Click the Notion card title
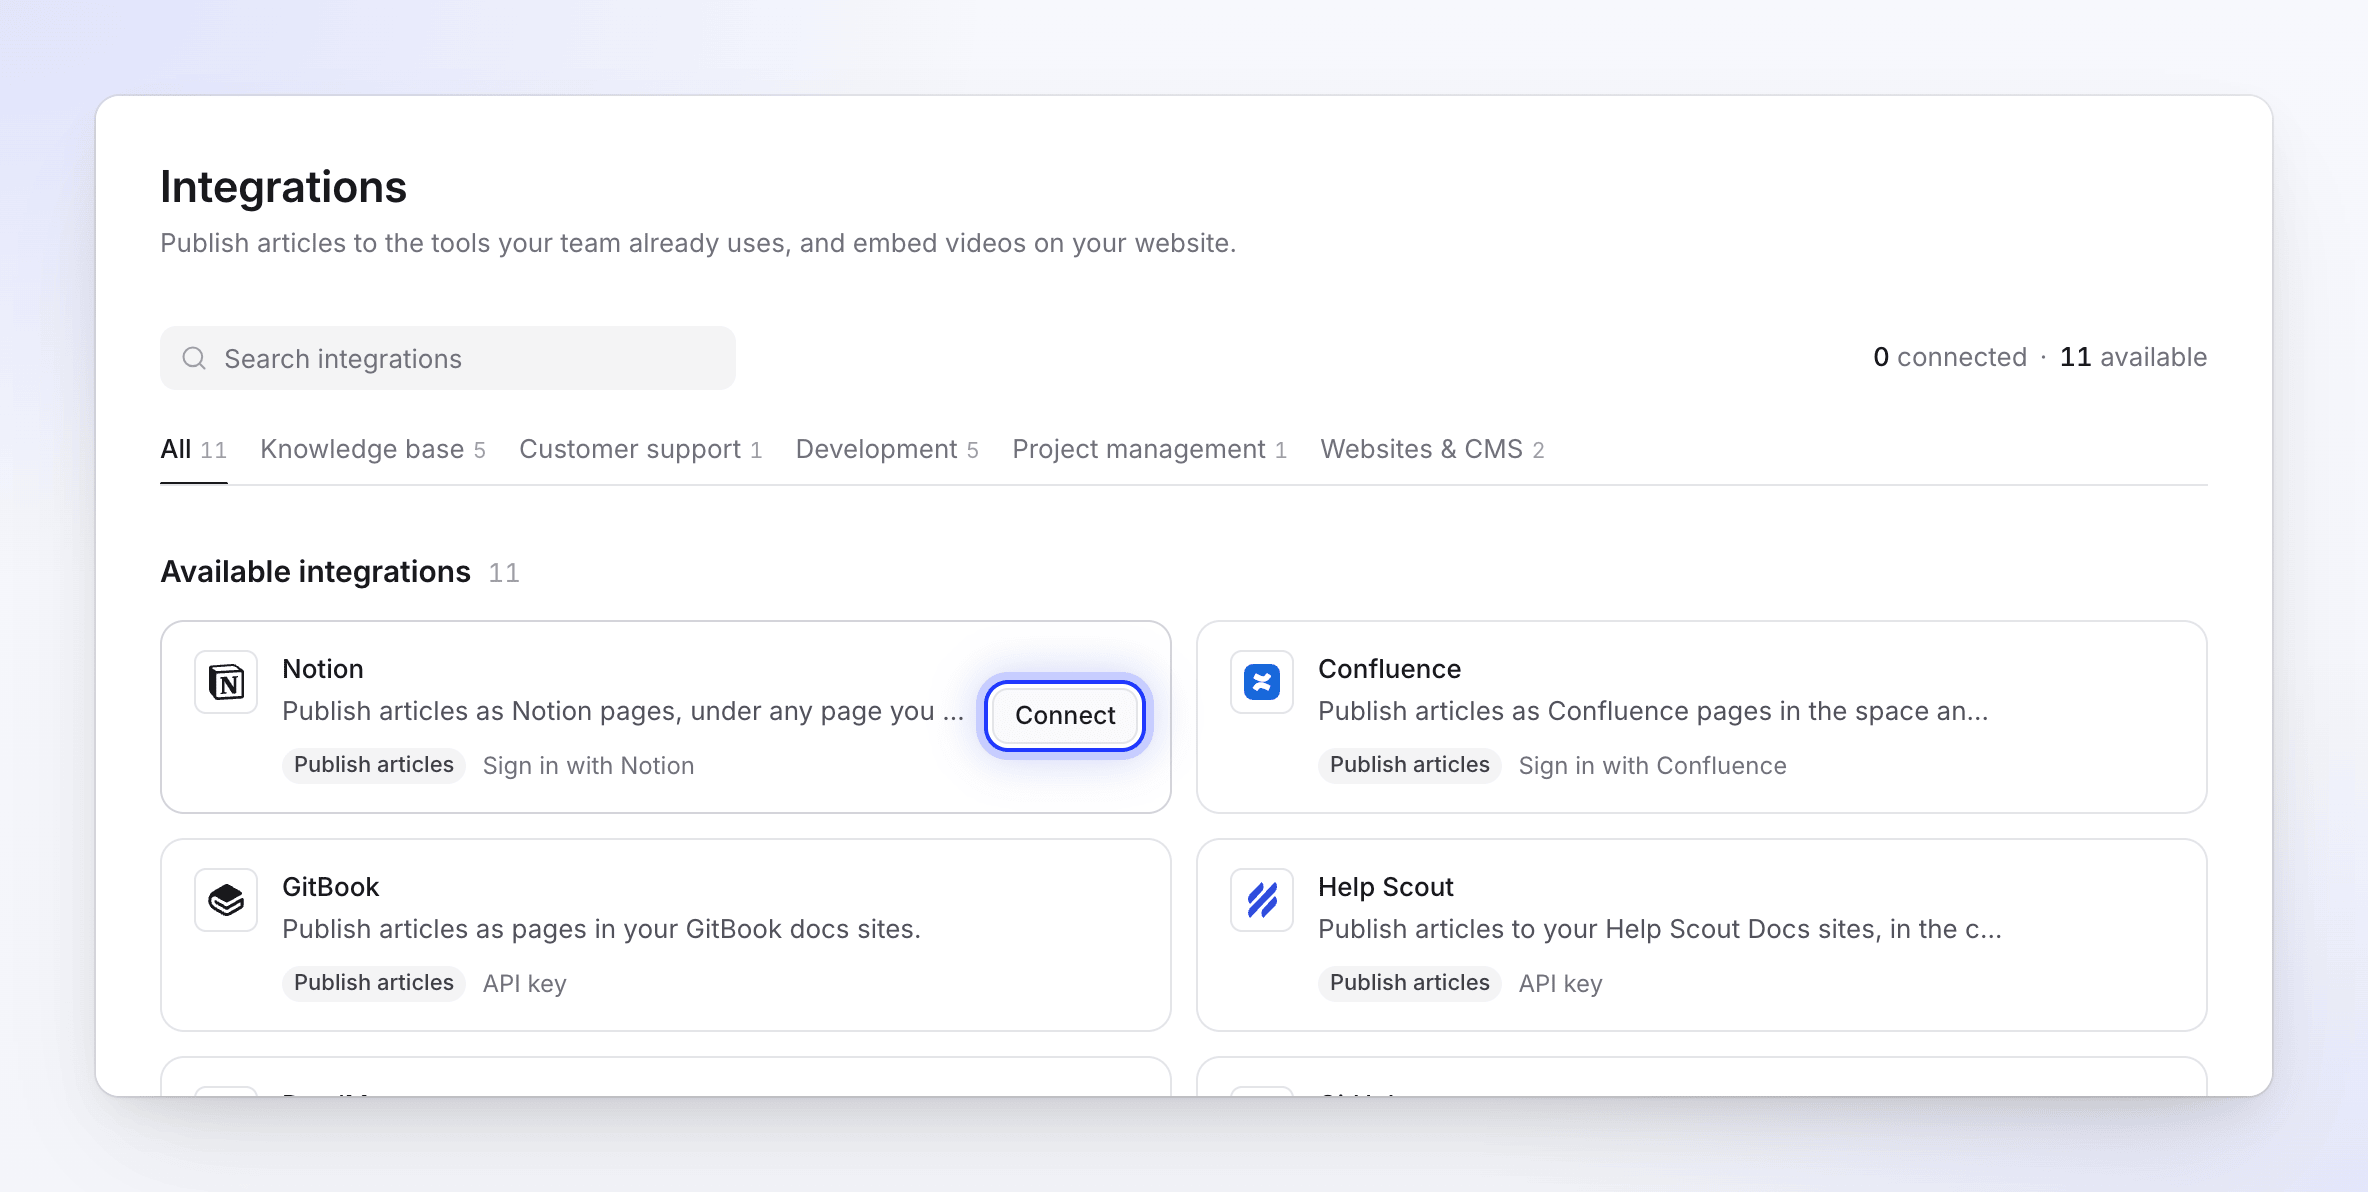The height and width of the screenshot is (1192, 2368). click(323, 669)
